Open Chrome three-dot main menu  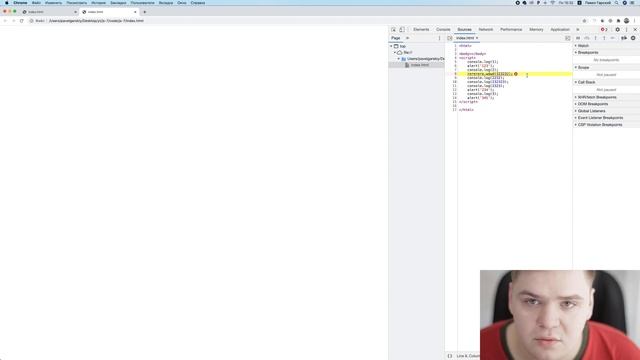click(635, 20)
